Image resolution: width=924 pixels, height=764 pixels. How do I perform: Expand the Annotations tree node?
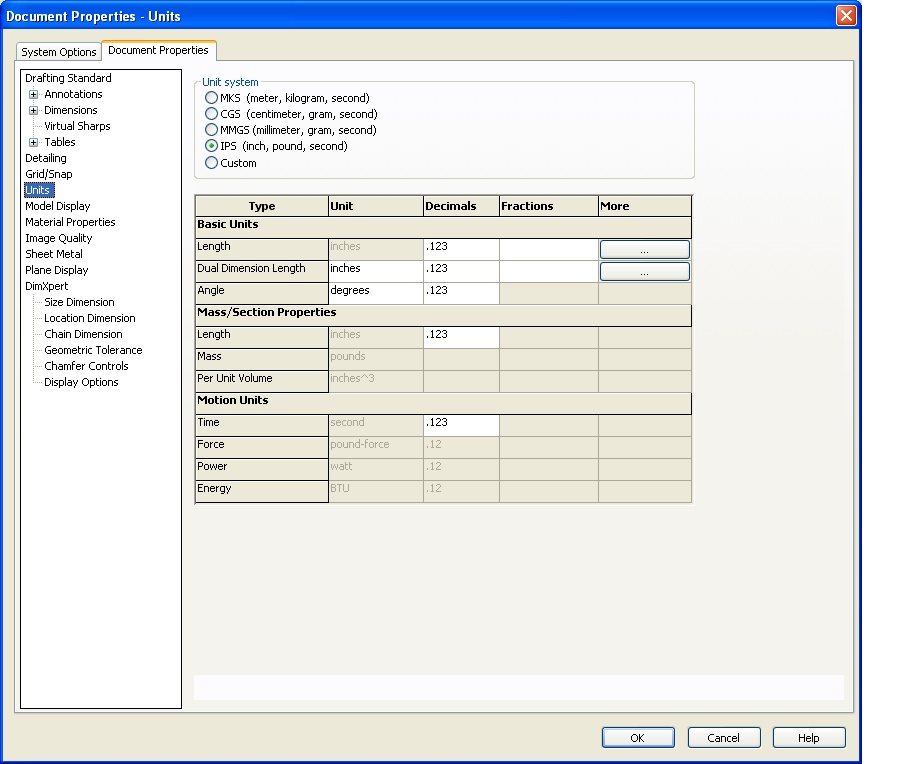(x=34, y=94)
